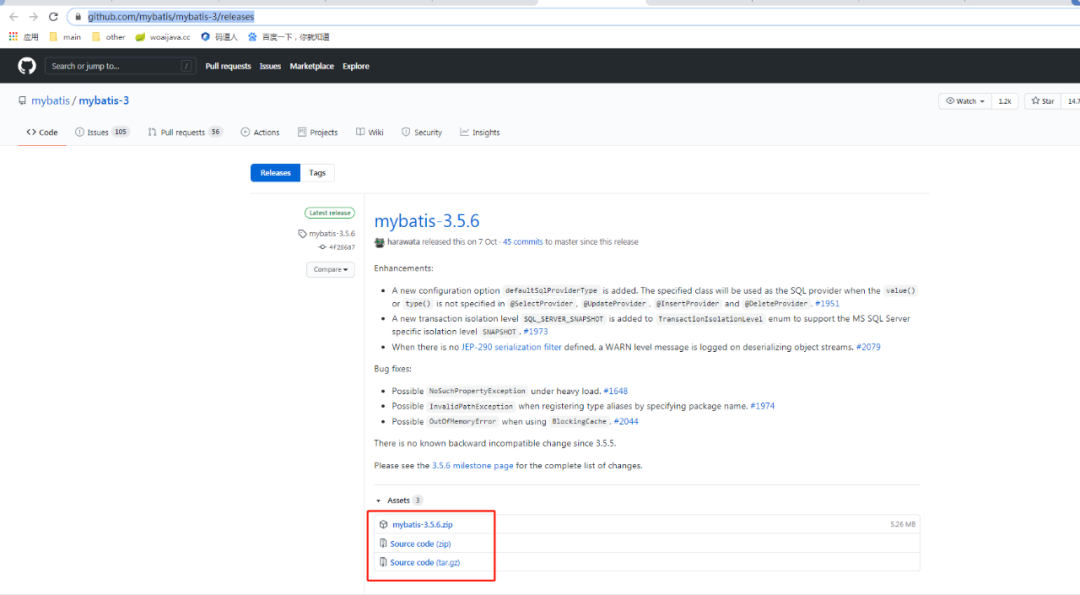The height and width of the screenshot is (595, 1080).
Task: Open JEP-290 serialization filter link
Action: (511, 347)
